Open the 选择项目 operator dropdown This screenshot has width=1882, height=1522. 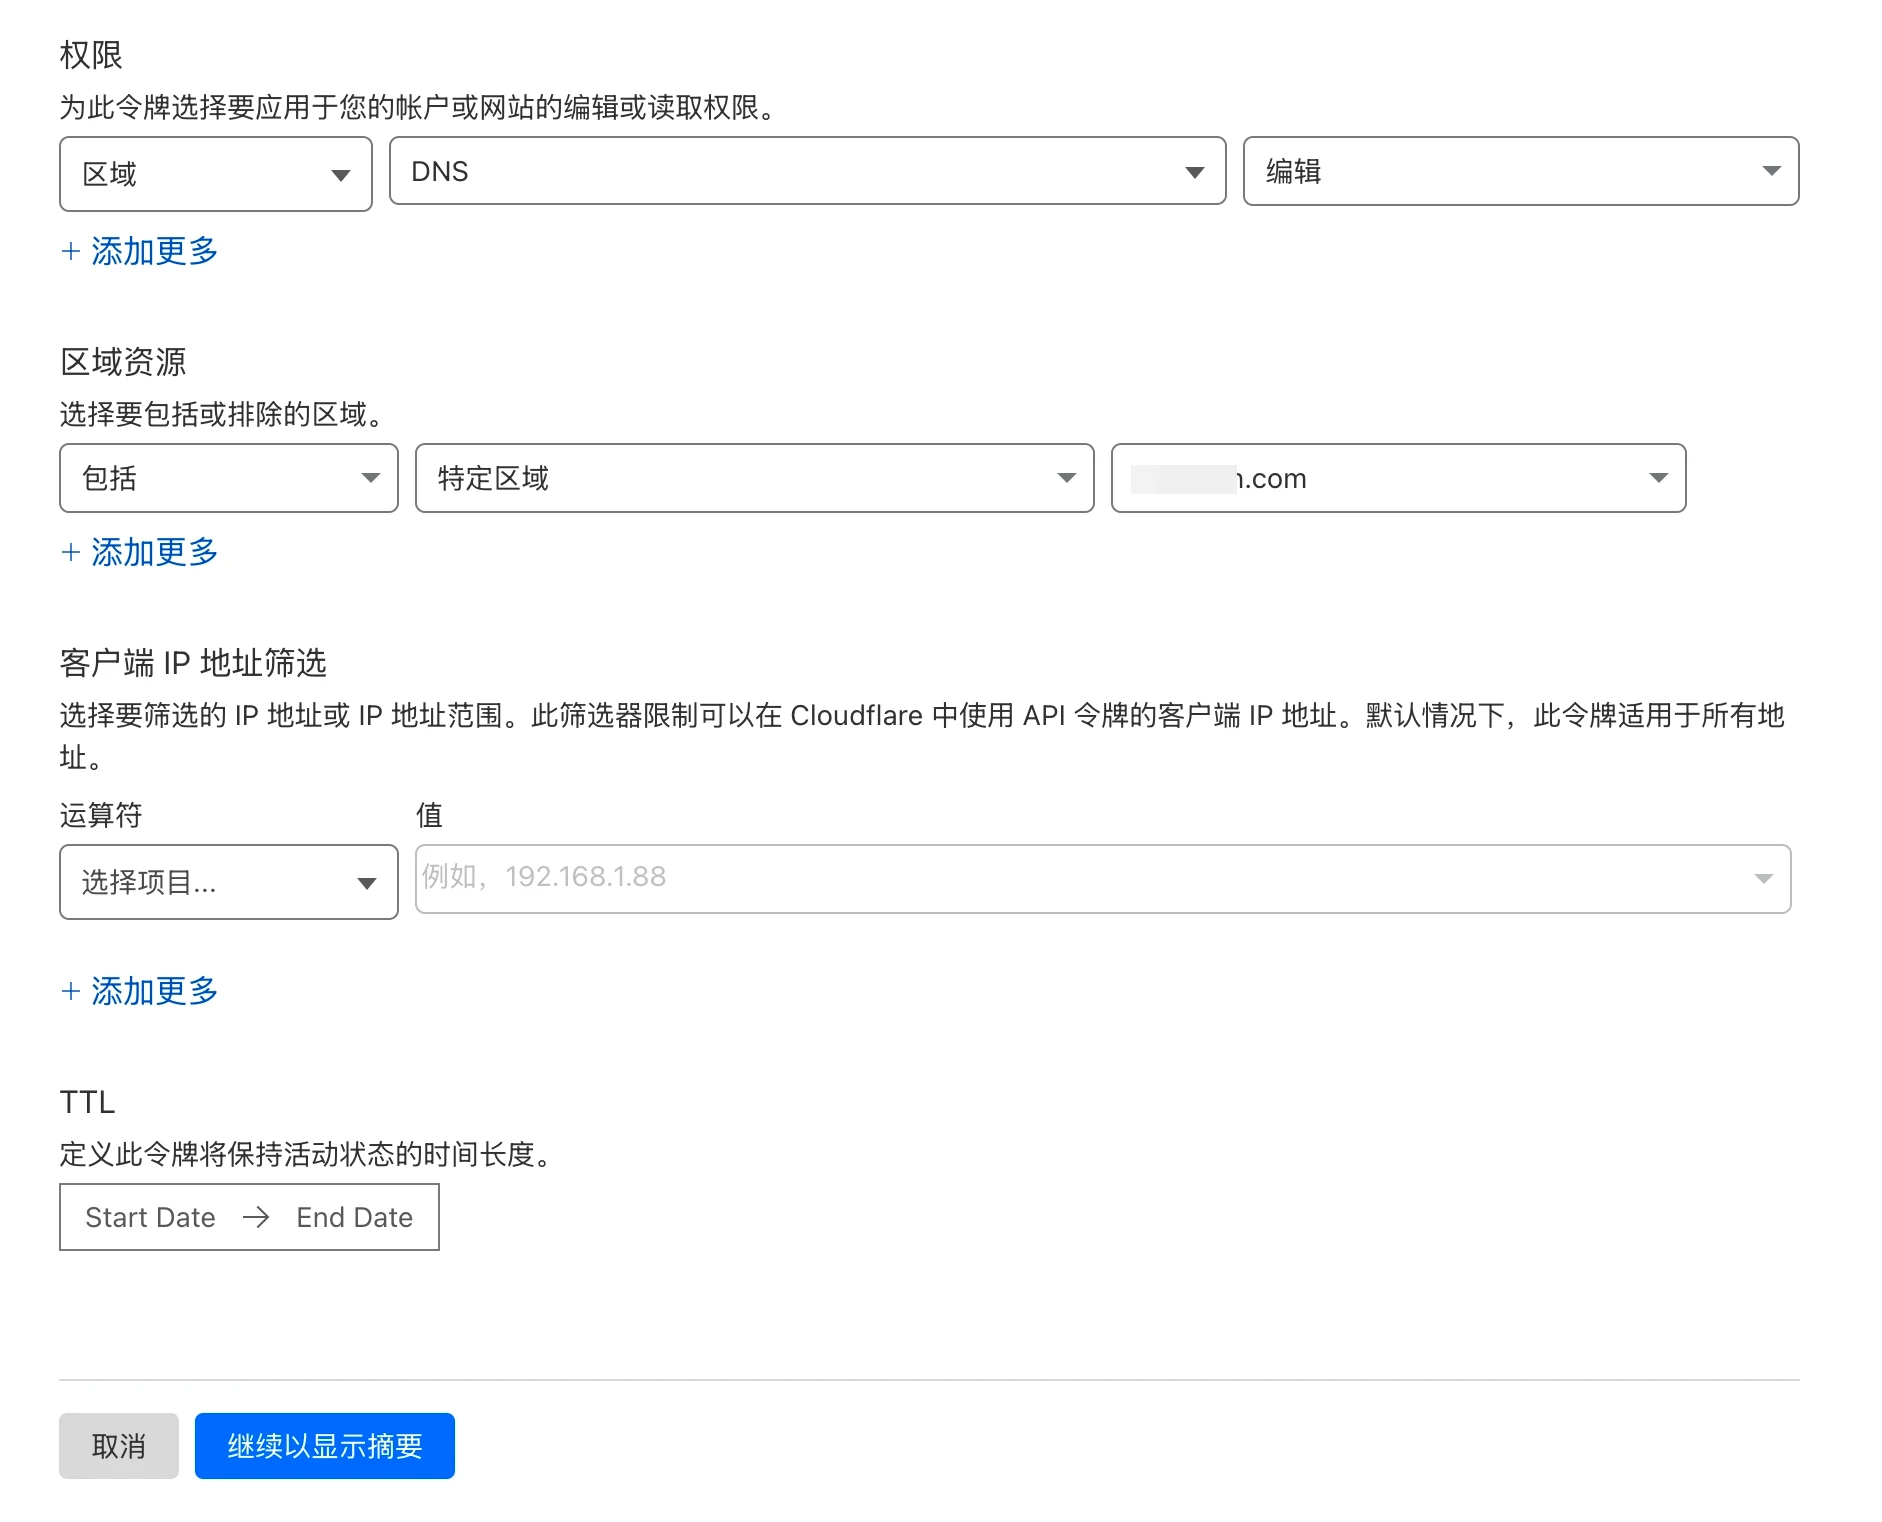[x=228, y=882]
